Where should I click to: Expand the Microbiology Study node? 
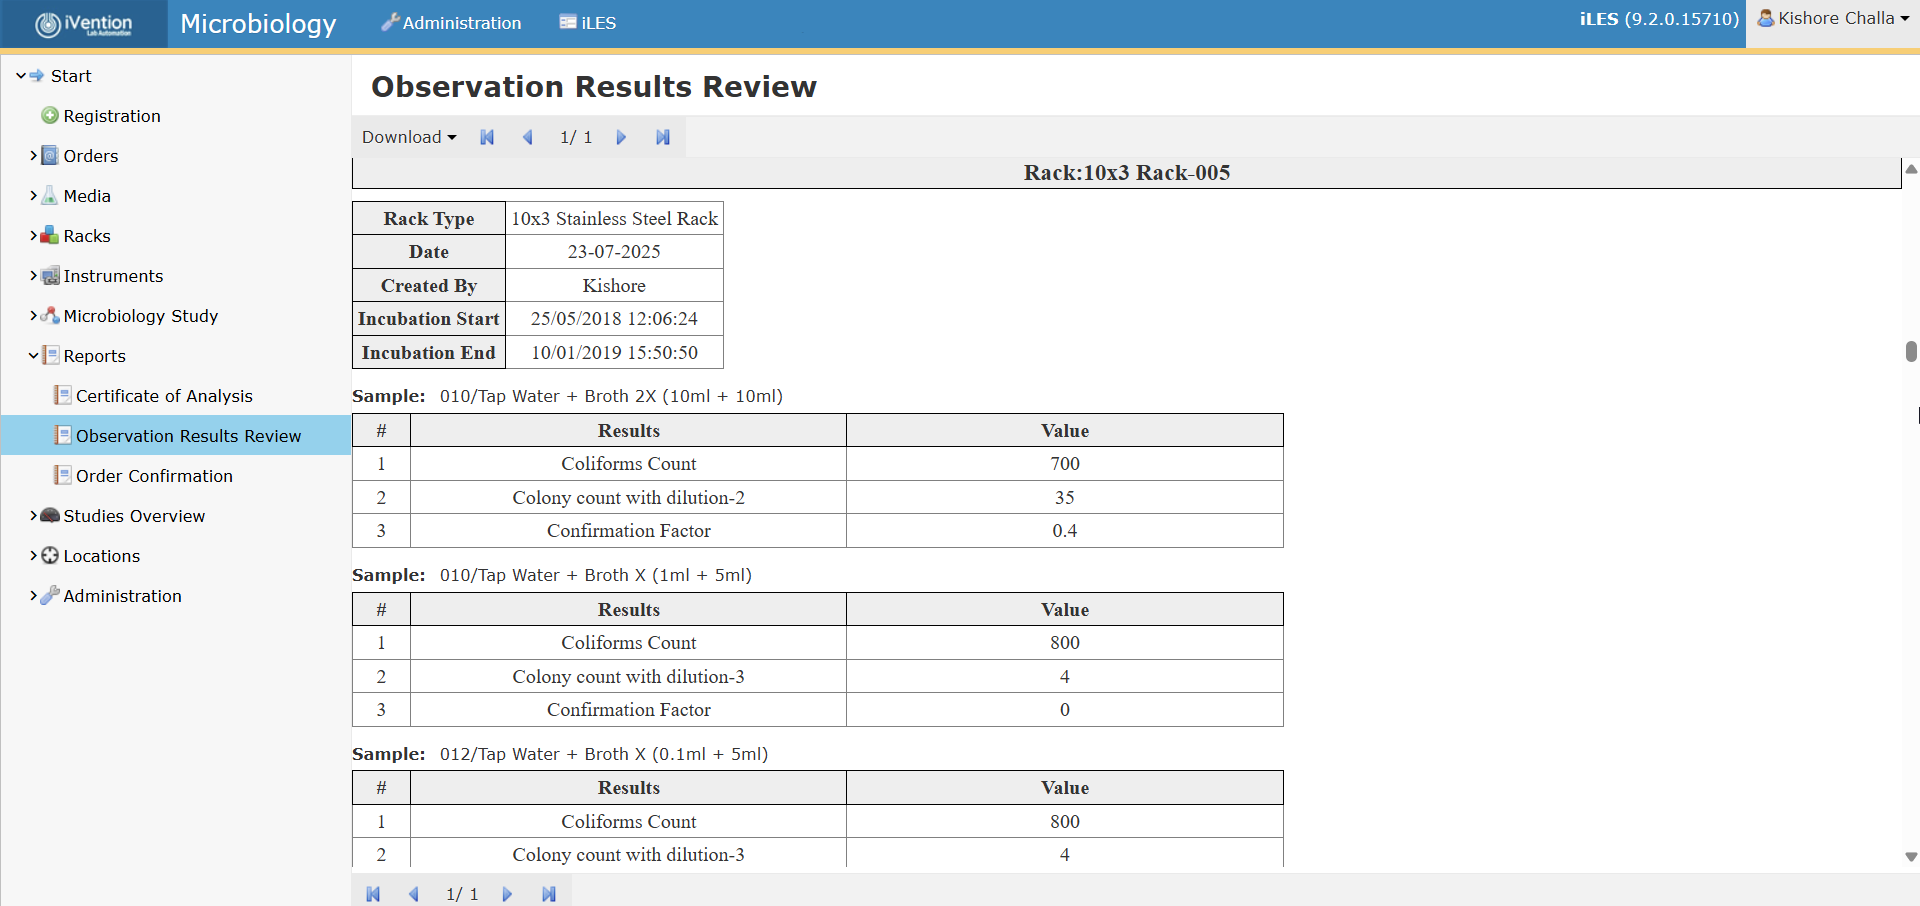[x=33, y=316]
